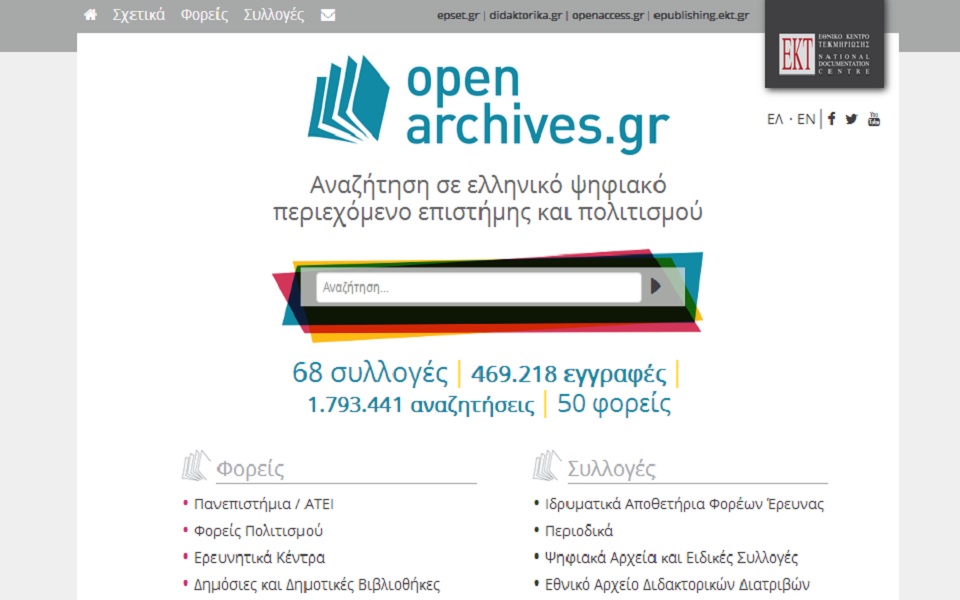Screen dimensions: 960x600
Task: Open the Φορείς menu item
Action: click(204, 15)
